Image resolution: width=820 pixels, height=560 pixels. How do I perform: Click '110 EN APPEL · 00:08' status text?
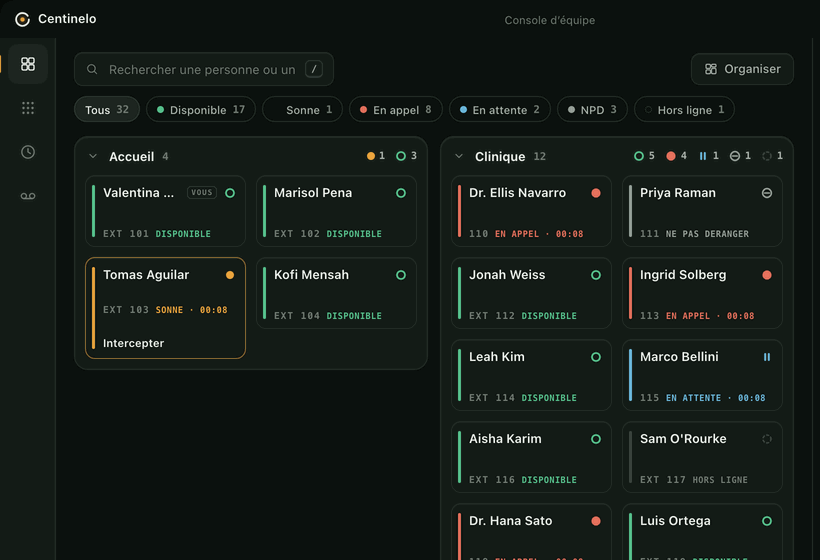pyautogui.click(x=526, y=234)
